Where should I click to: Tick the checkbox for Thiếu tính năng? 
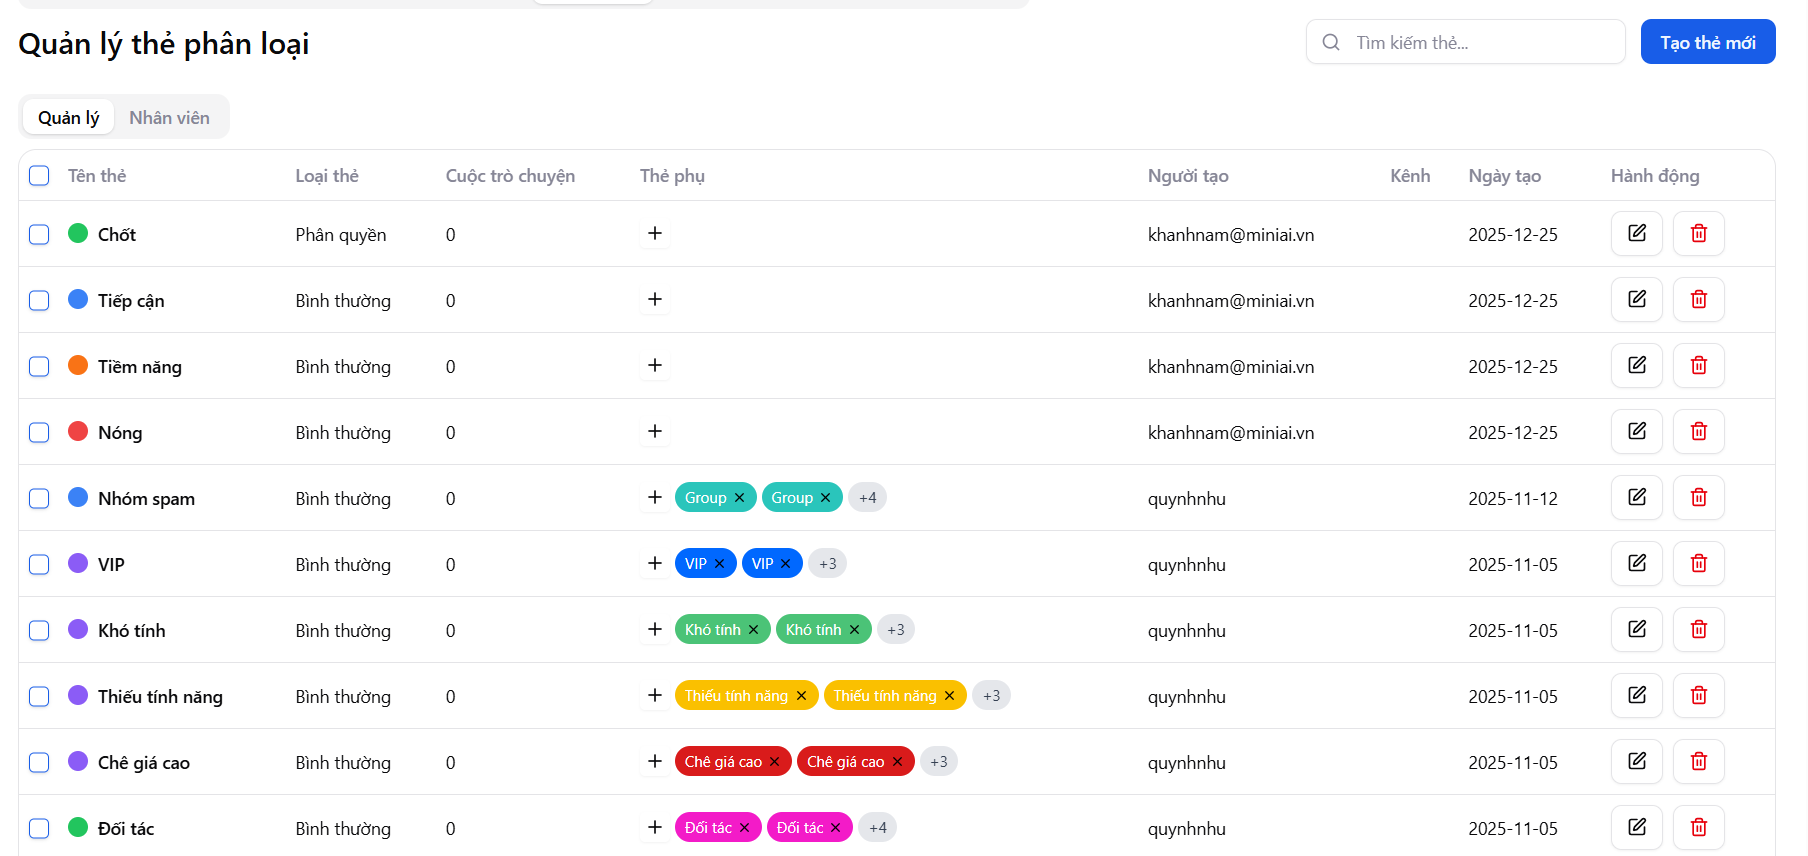click(x=39, y=697)
